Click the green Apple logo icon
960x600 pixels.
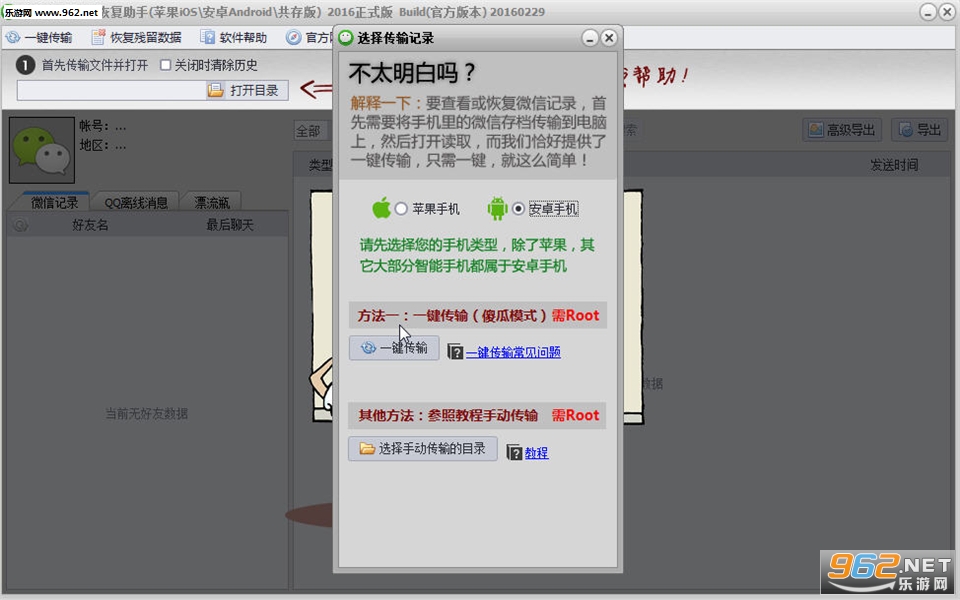[381, 208]
